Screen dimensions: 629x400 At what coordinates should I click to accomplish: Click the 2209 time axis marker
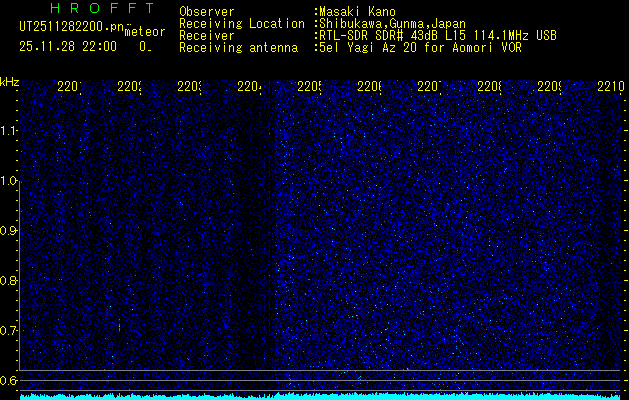(549, 86)
